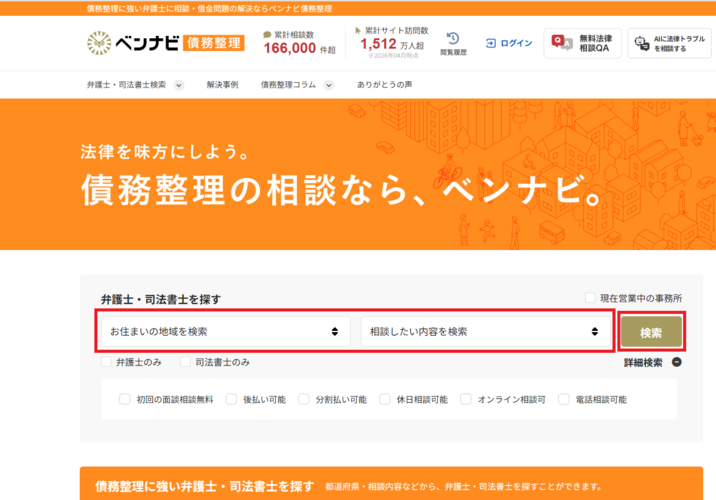Tick 分割払い可能 checkbox
Image resolution: width=716 pixels, height=500 pixels.
[x=304, y=399]
